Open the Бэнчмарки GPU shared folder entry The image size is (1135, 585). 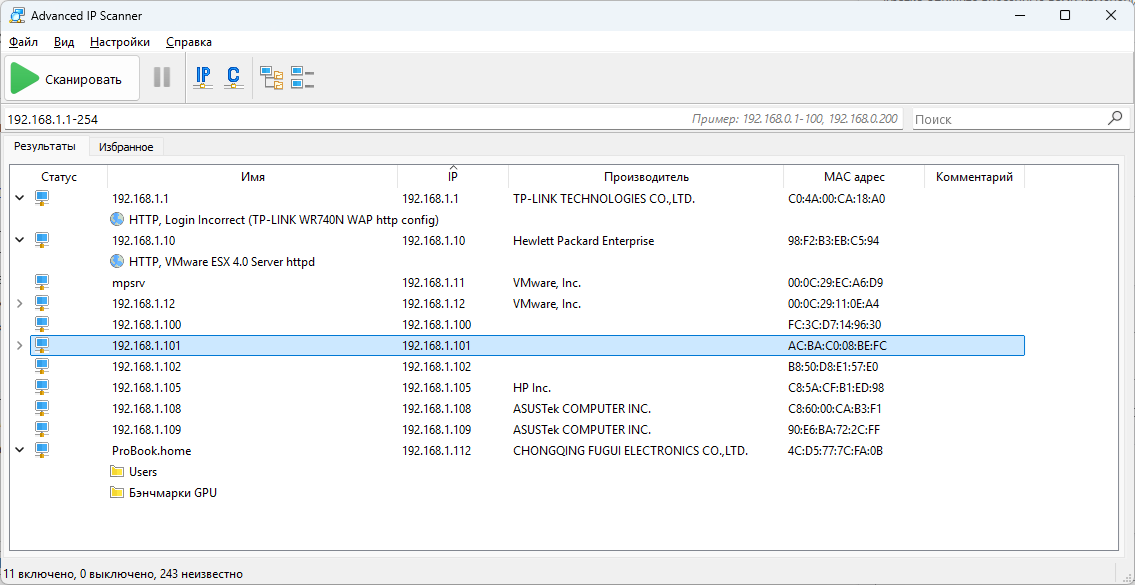[173, 492]
